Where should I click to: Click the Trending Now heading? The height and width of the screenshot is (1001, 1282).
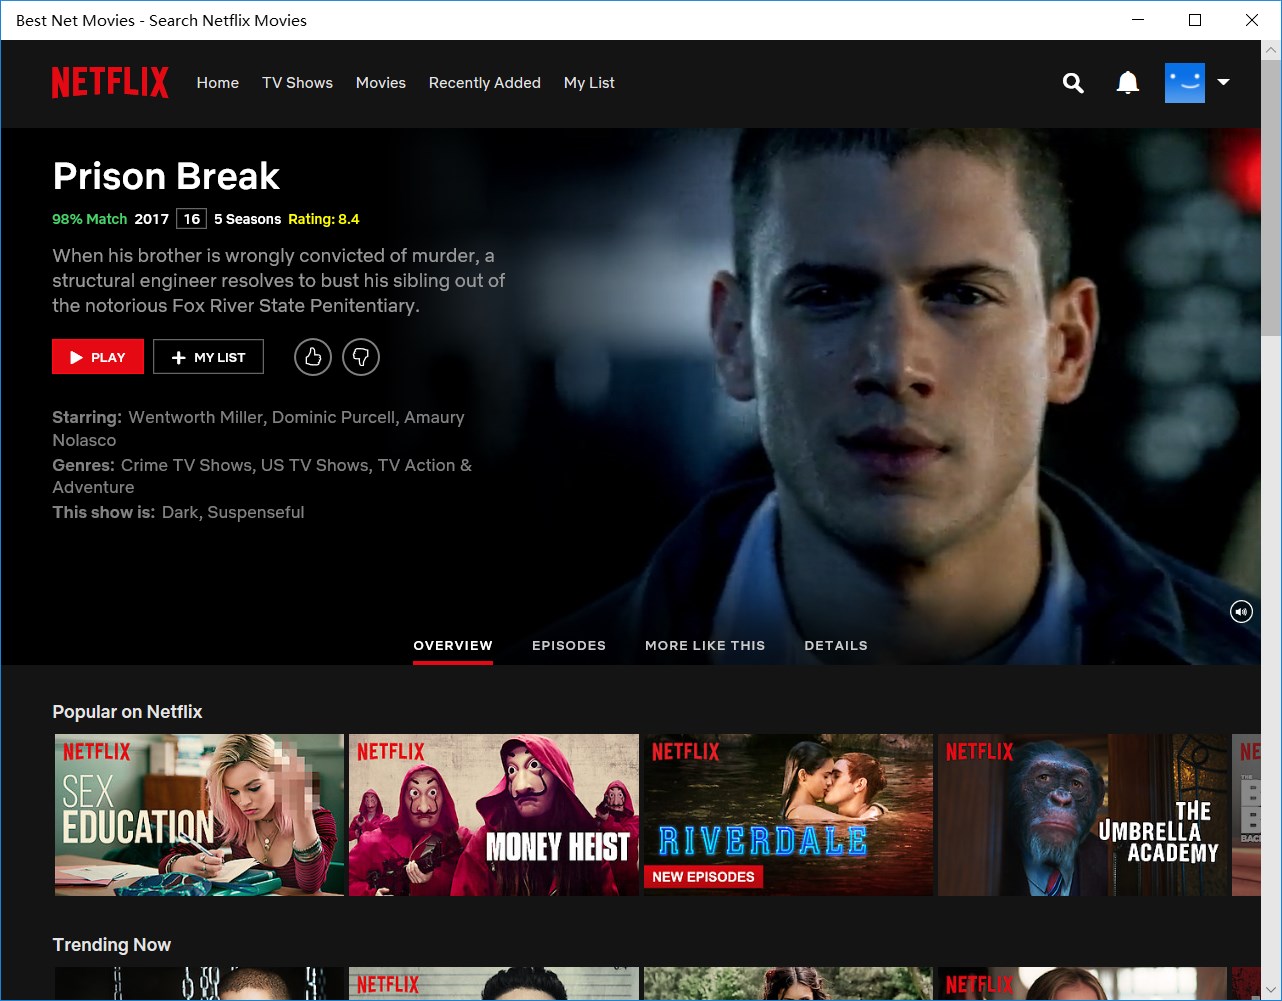point(111,945)
